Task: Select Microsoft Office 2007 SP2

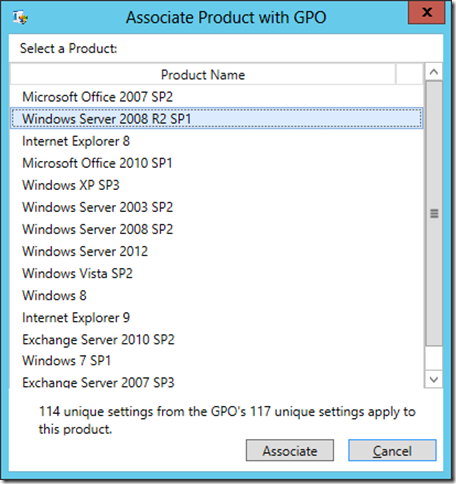Action: click(x=217, y=97)
